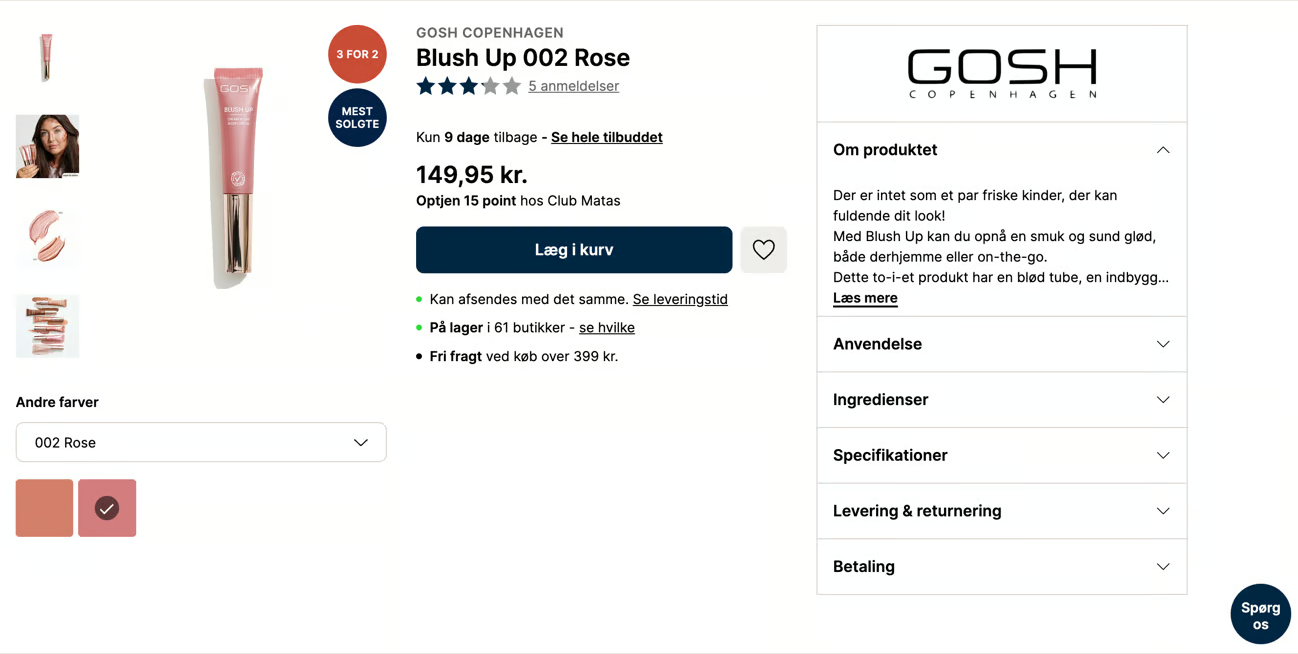View the stacked tubes thumbnail

coord(47,326)
